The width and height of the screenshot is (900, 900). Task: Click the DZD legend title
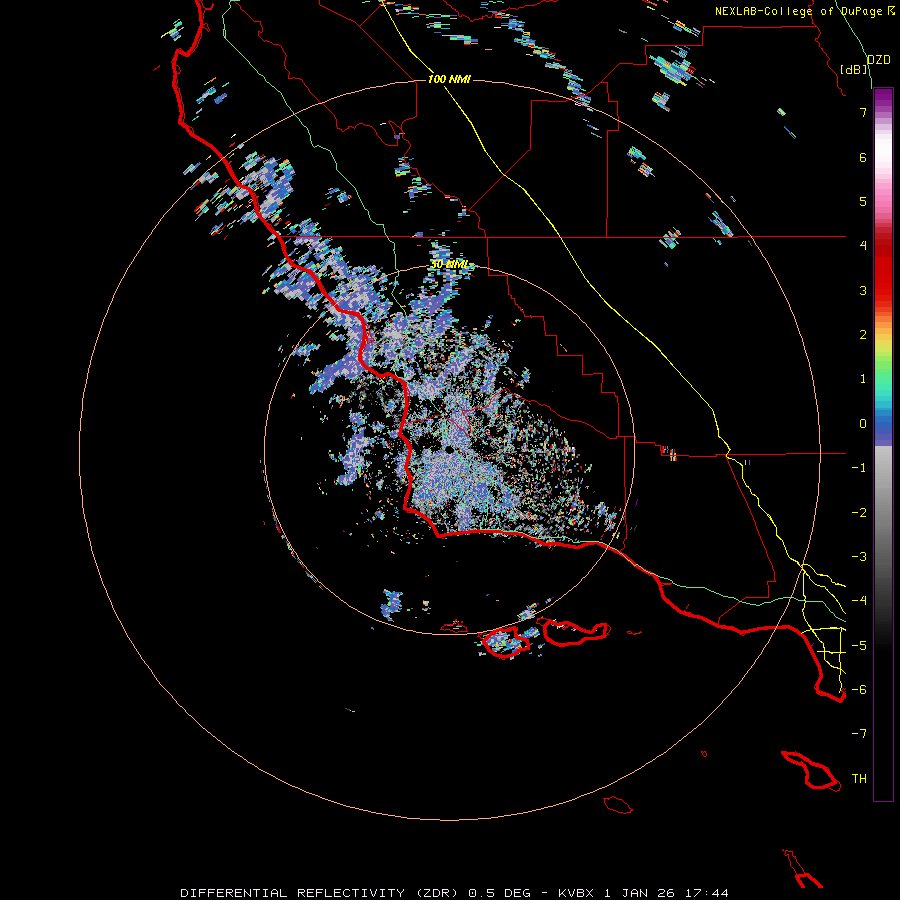(x=878, y=60)
